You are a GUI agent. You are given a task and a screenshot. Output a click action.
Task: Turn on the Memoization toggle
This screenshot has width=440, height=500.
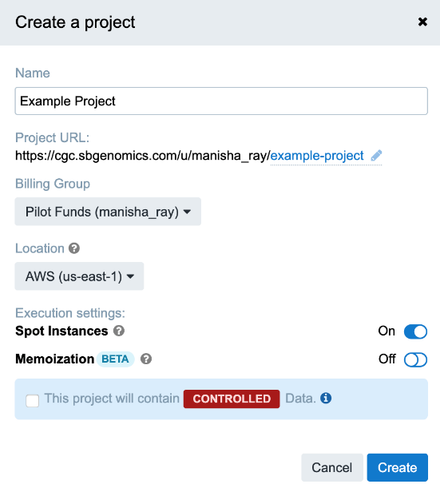coord(415,359)
